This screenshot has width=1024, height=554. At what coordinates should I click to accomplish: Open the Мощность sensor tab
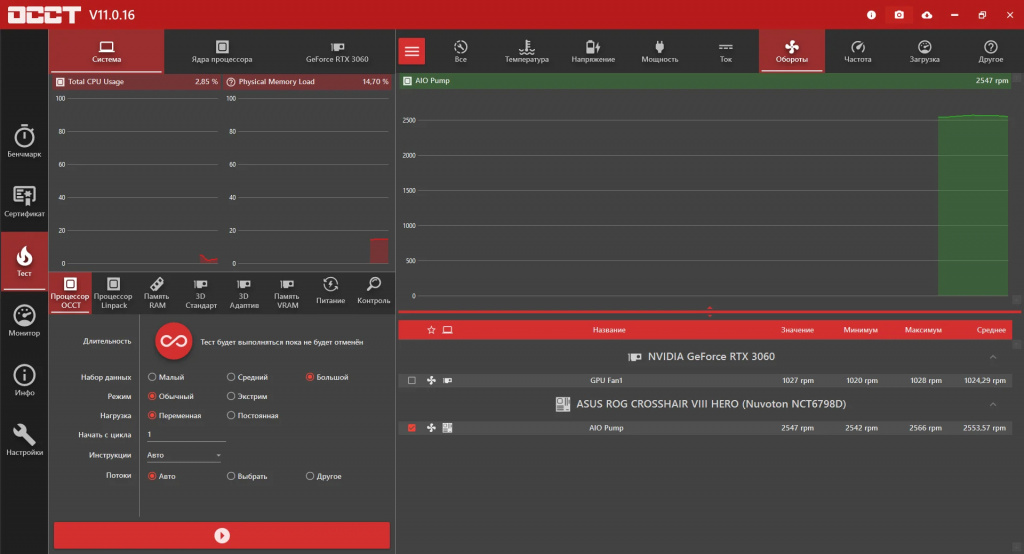[x=660, y=52]
